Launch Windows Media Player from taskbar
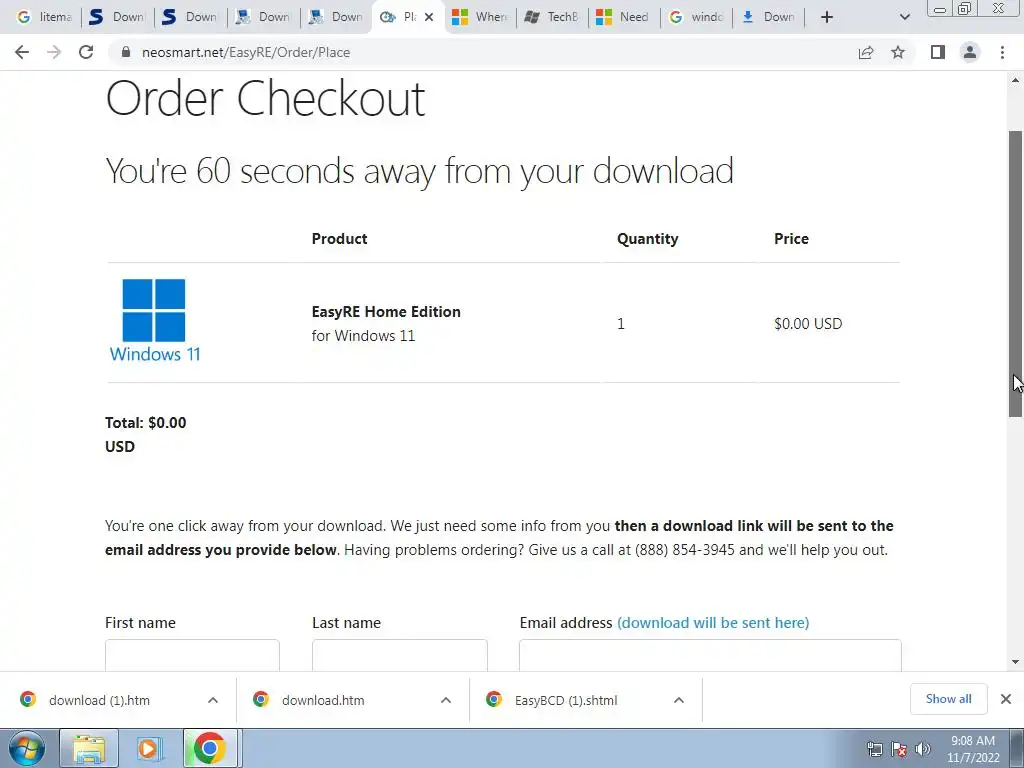1024x768 pixels. coord(149,748)
